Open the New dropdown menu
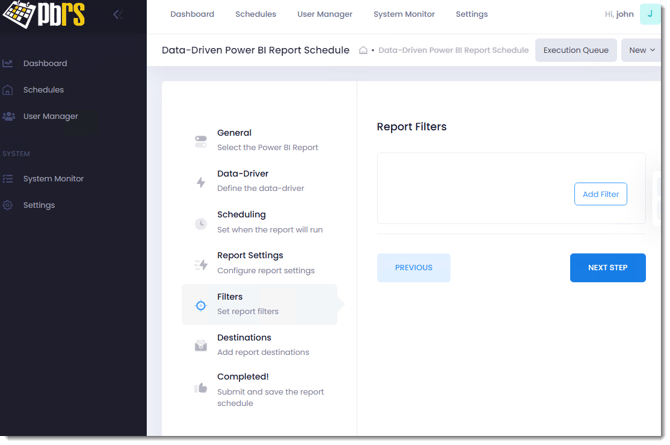The image size is (670, 445). click(641, 50)
